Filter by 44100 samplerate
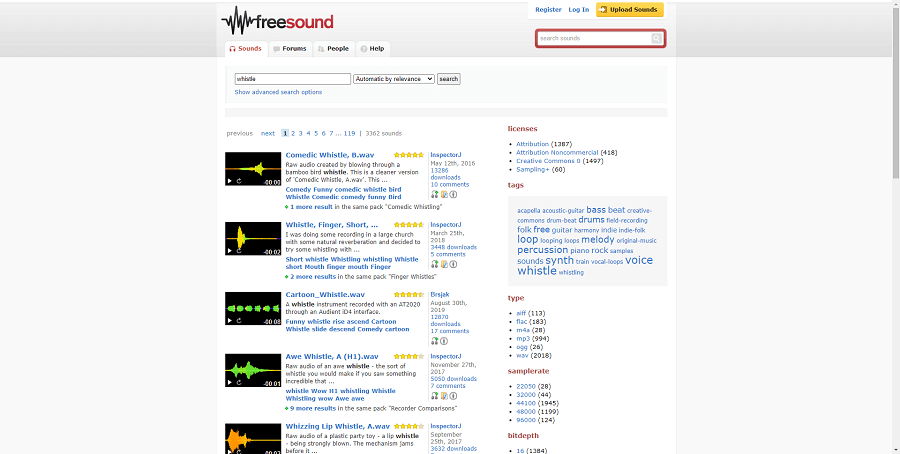 tap(526, 403)
